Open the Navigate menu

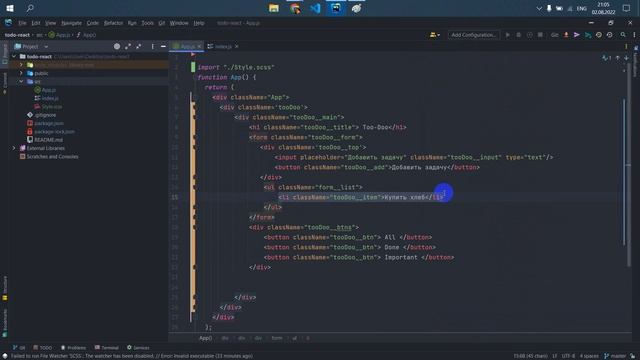click(71, 23)
